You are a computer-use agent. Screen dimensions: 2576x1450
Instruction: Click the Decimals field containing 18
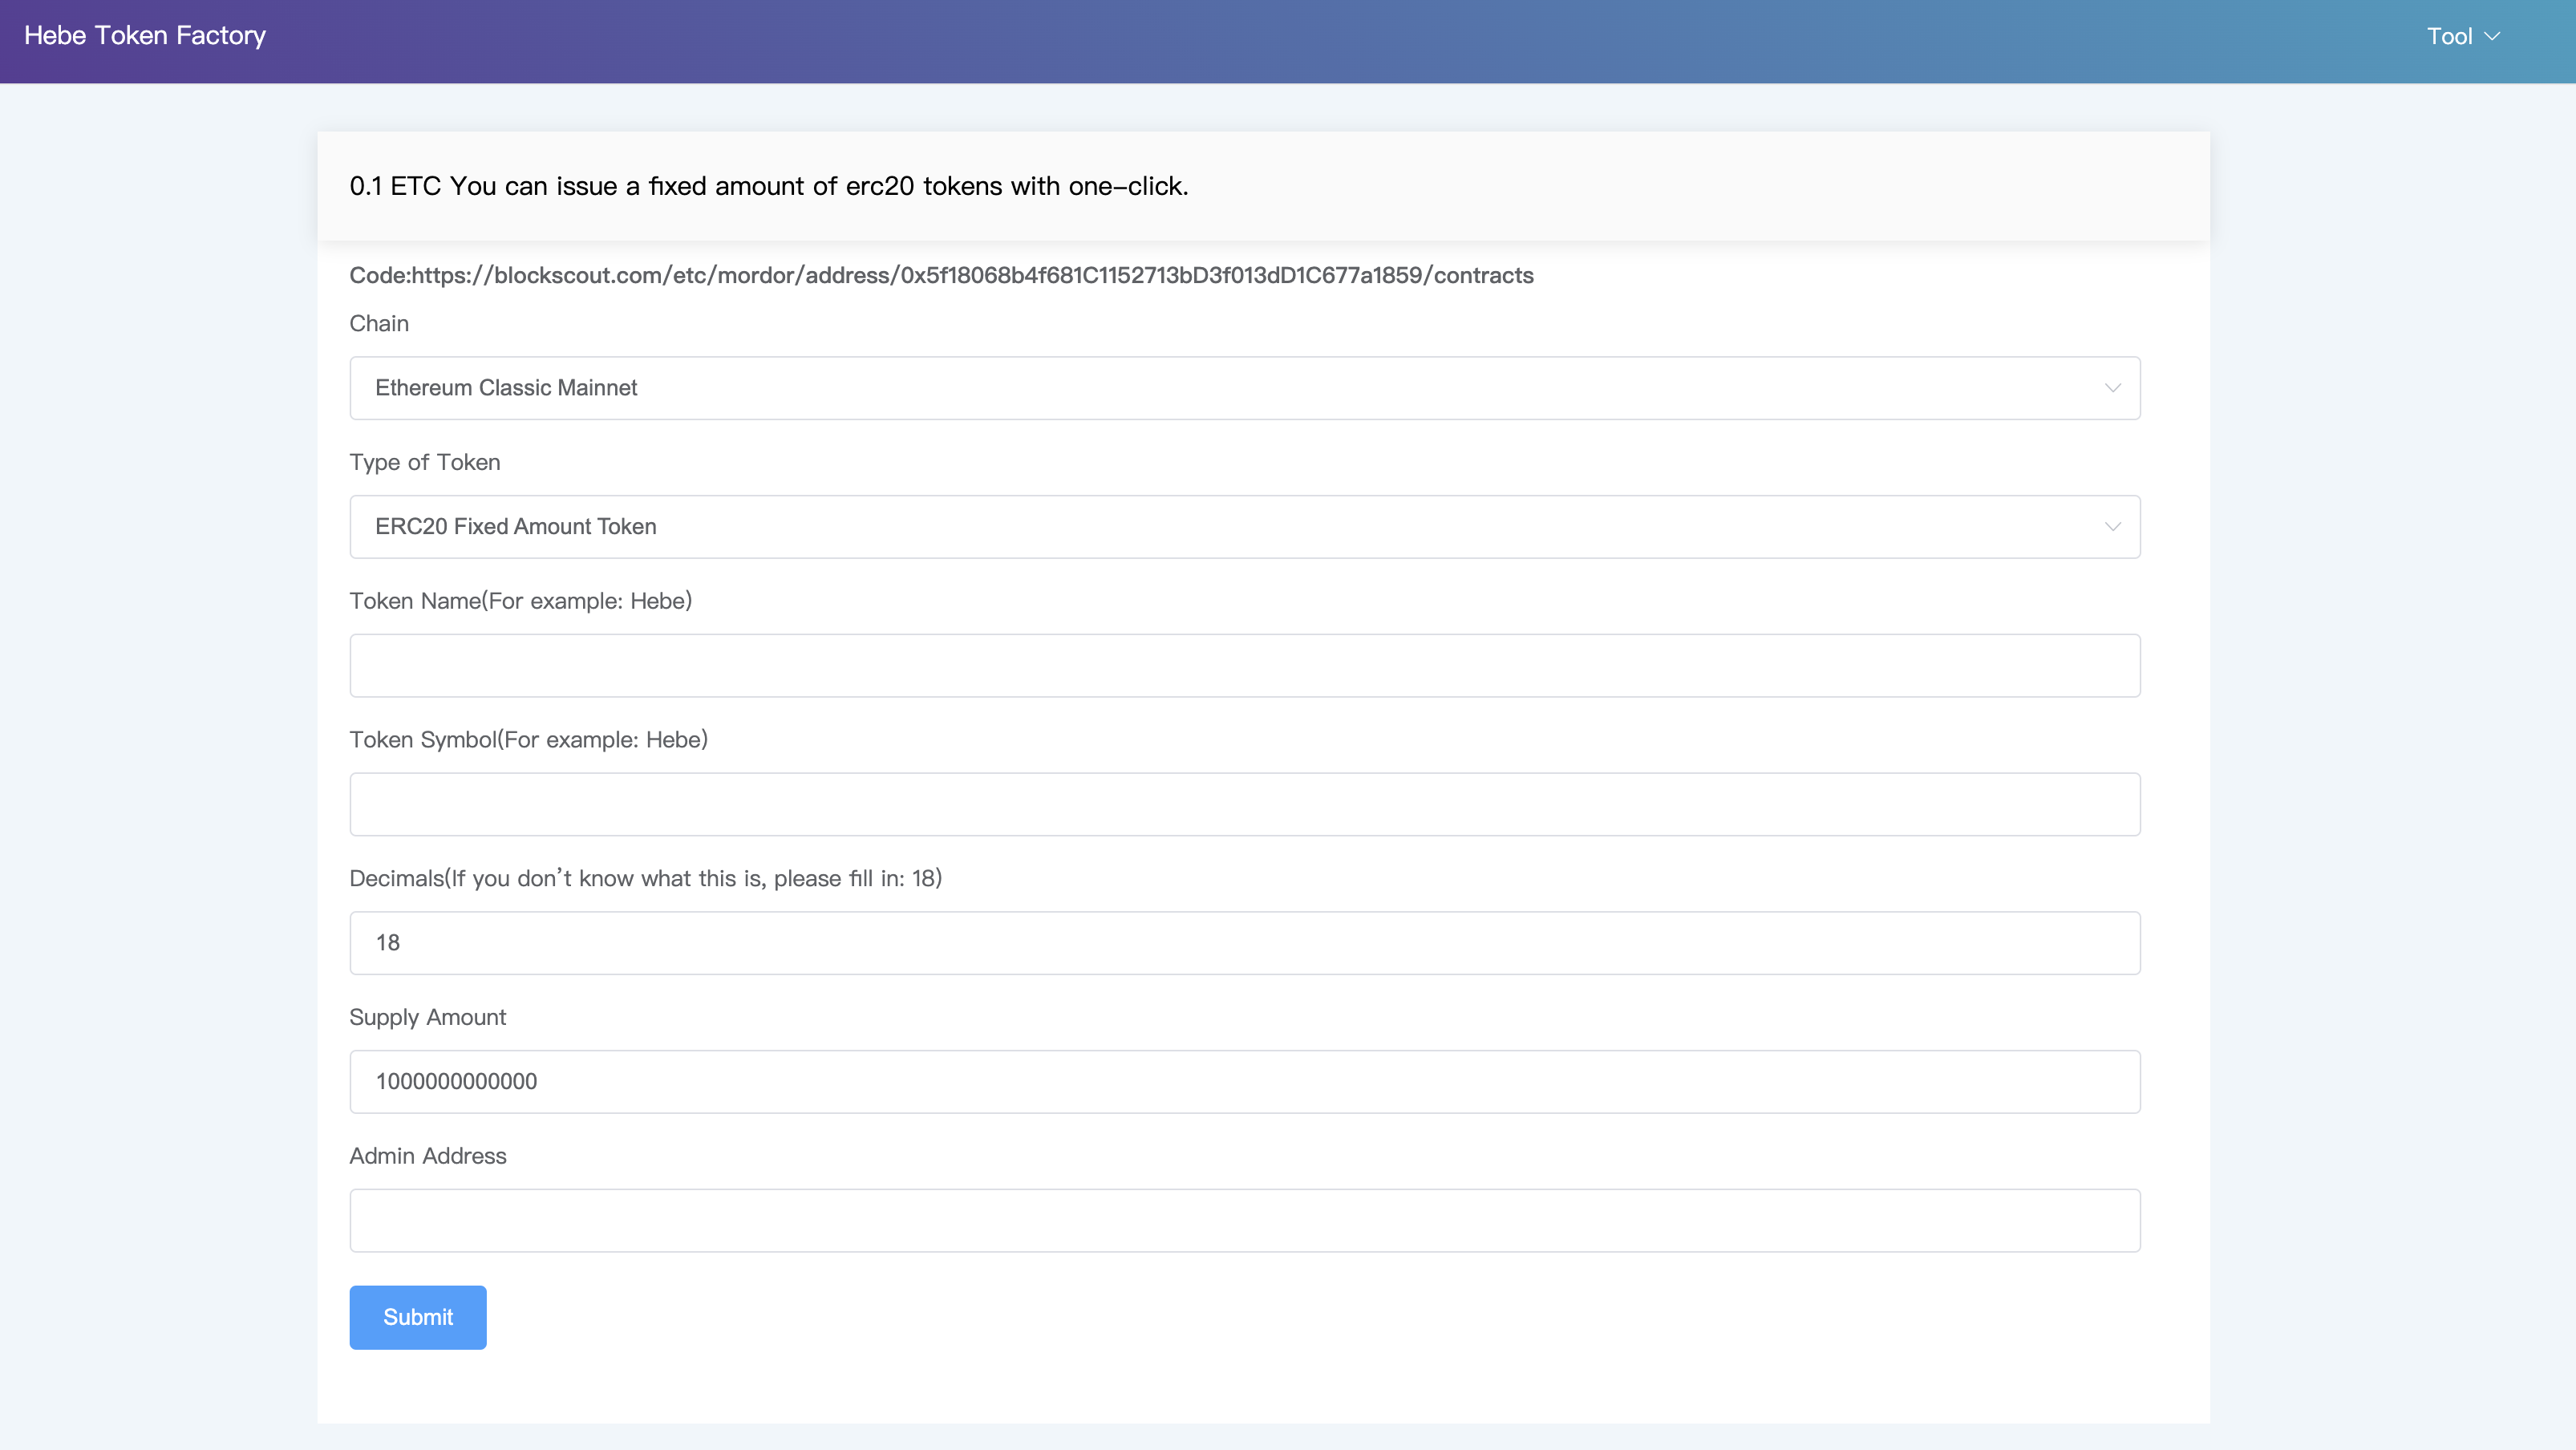1243,943
